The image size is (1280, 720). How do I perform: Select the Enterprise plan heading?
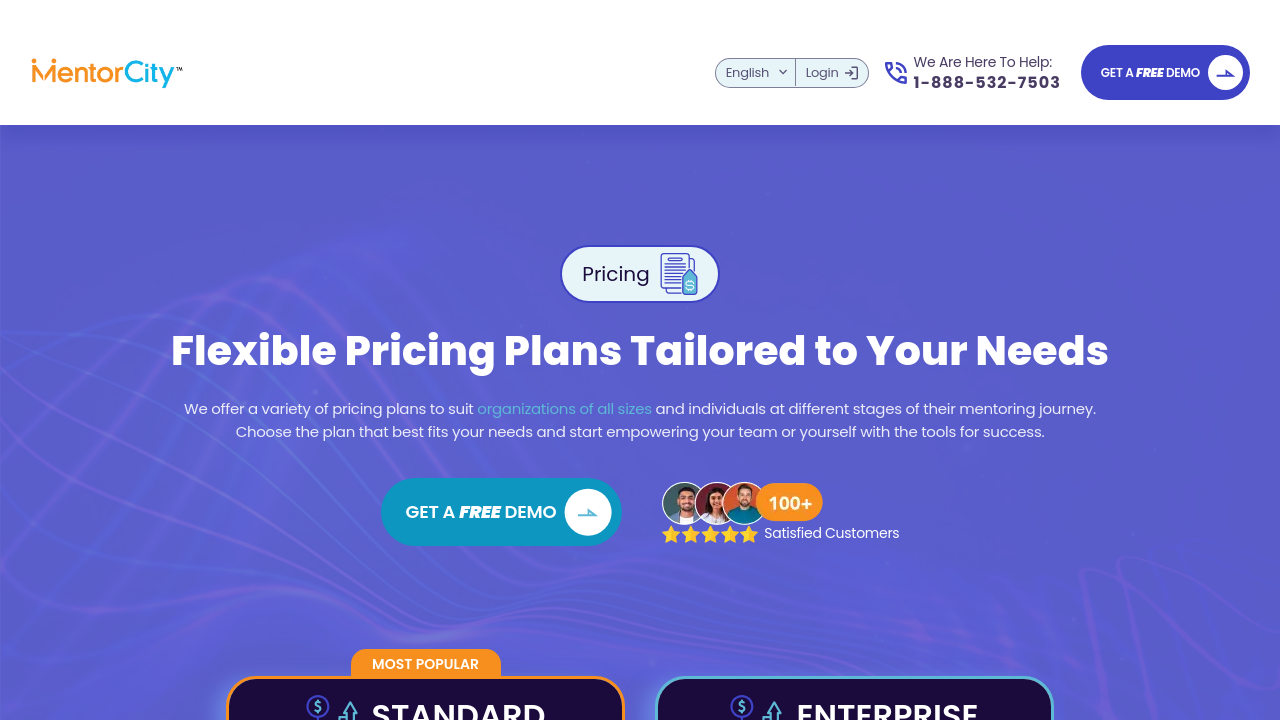887,711
